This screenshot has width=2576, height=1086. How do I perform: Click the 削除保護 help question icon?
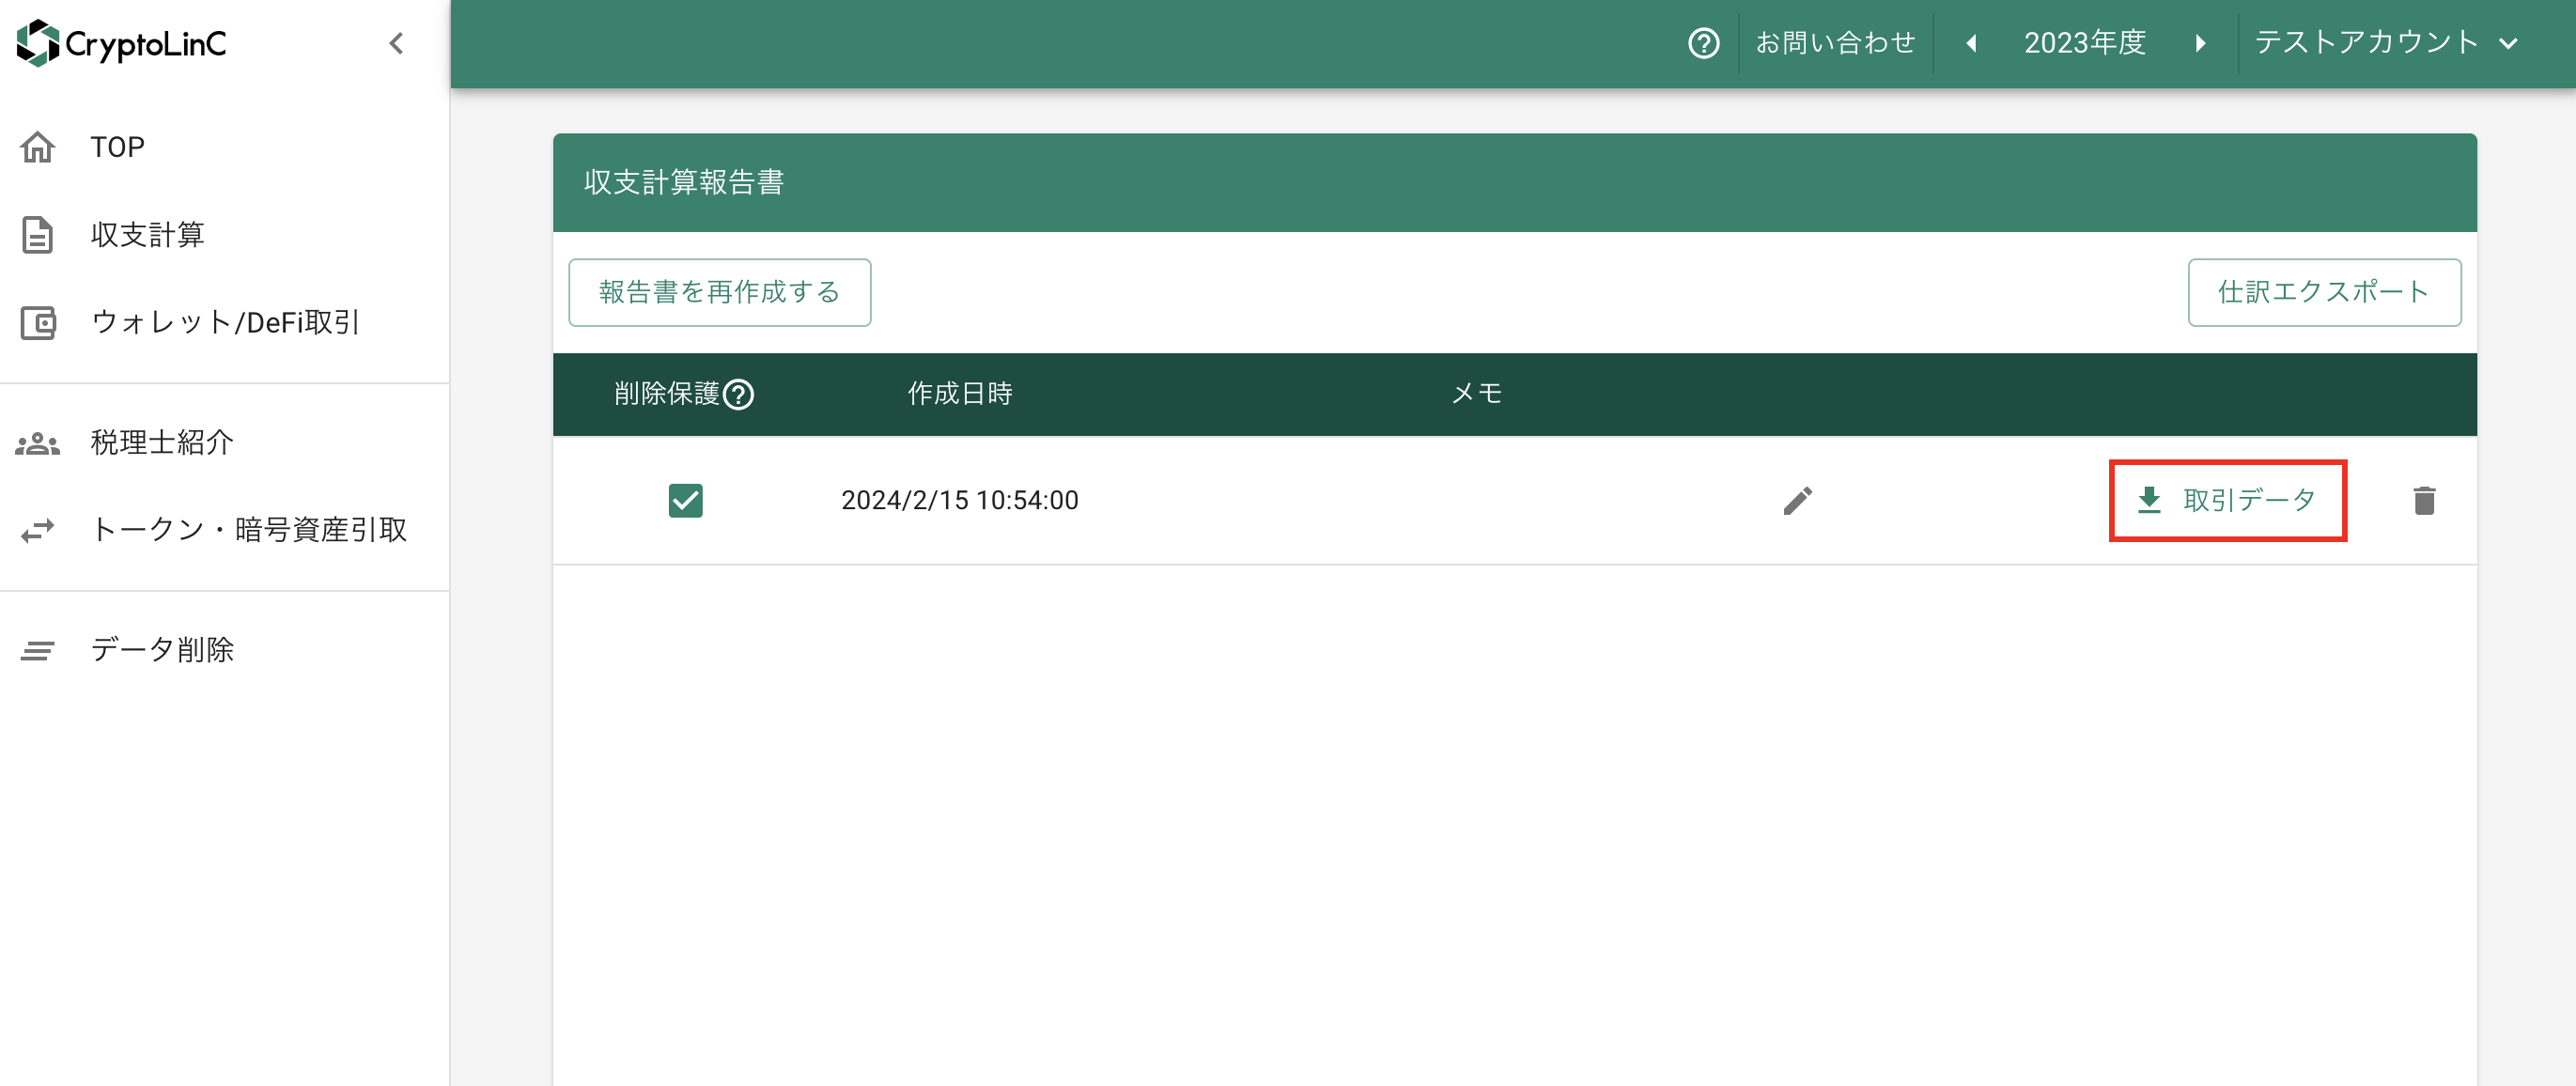click(x=738, y=394)
